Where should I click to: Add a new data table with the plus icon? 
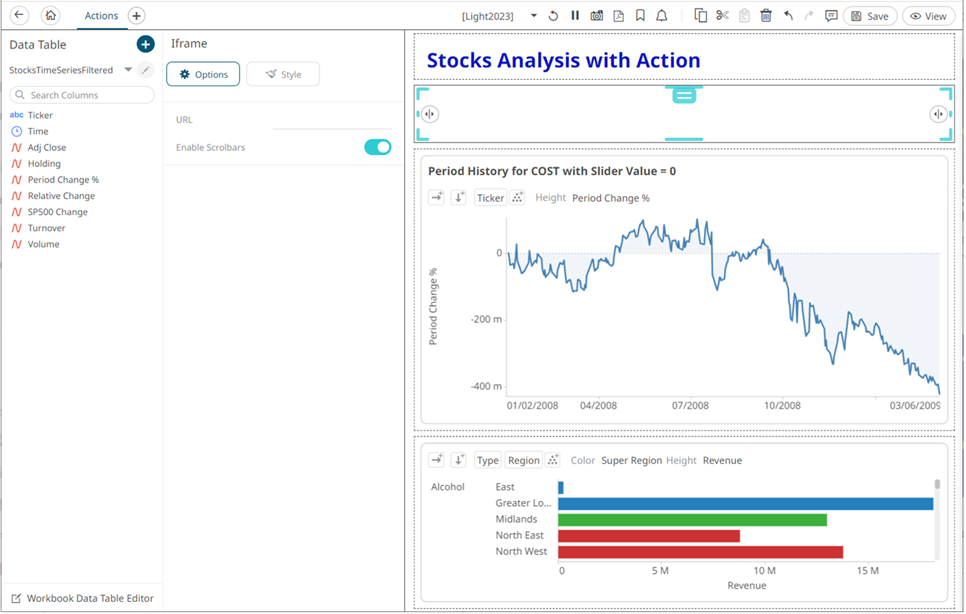click(145, 44)
